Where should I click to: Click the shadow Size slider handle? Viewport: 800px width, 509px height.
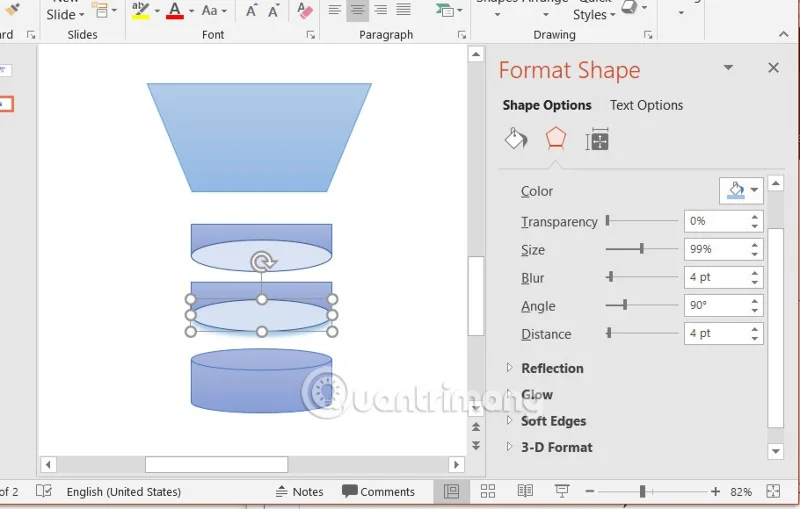tap(641, 249)
